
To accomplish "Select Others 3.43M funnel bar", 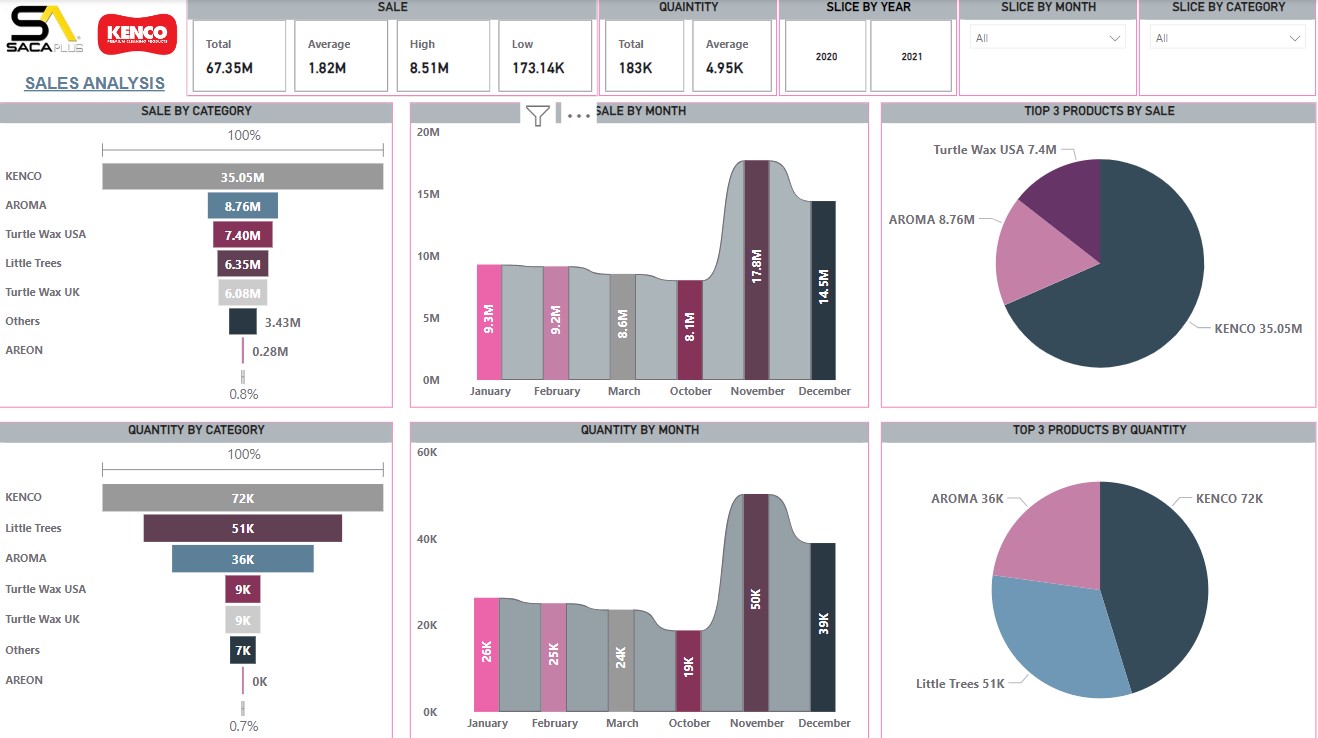I will pyautogui.click(x=243, y=322).
